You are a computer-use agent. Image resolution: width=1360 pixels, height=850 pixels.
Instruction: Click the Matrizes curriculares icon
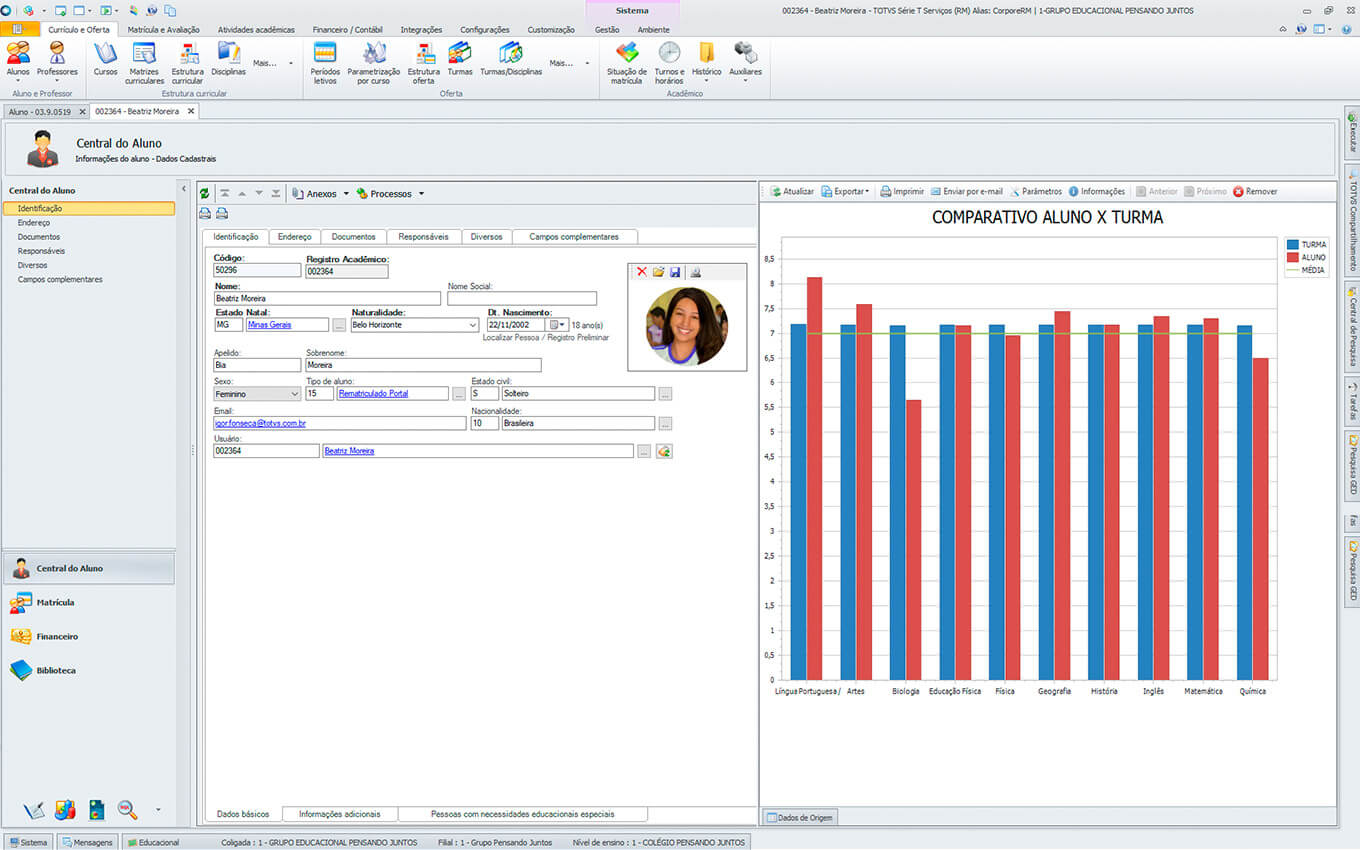tap(144, 54)
